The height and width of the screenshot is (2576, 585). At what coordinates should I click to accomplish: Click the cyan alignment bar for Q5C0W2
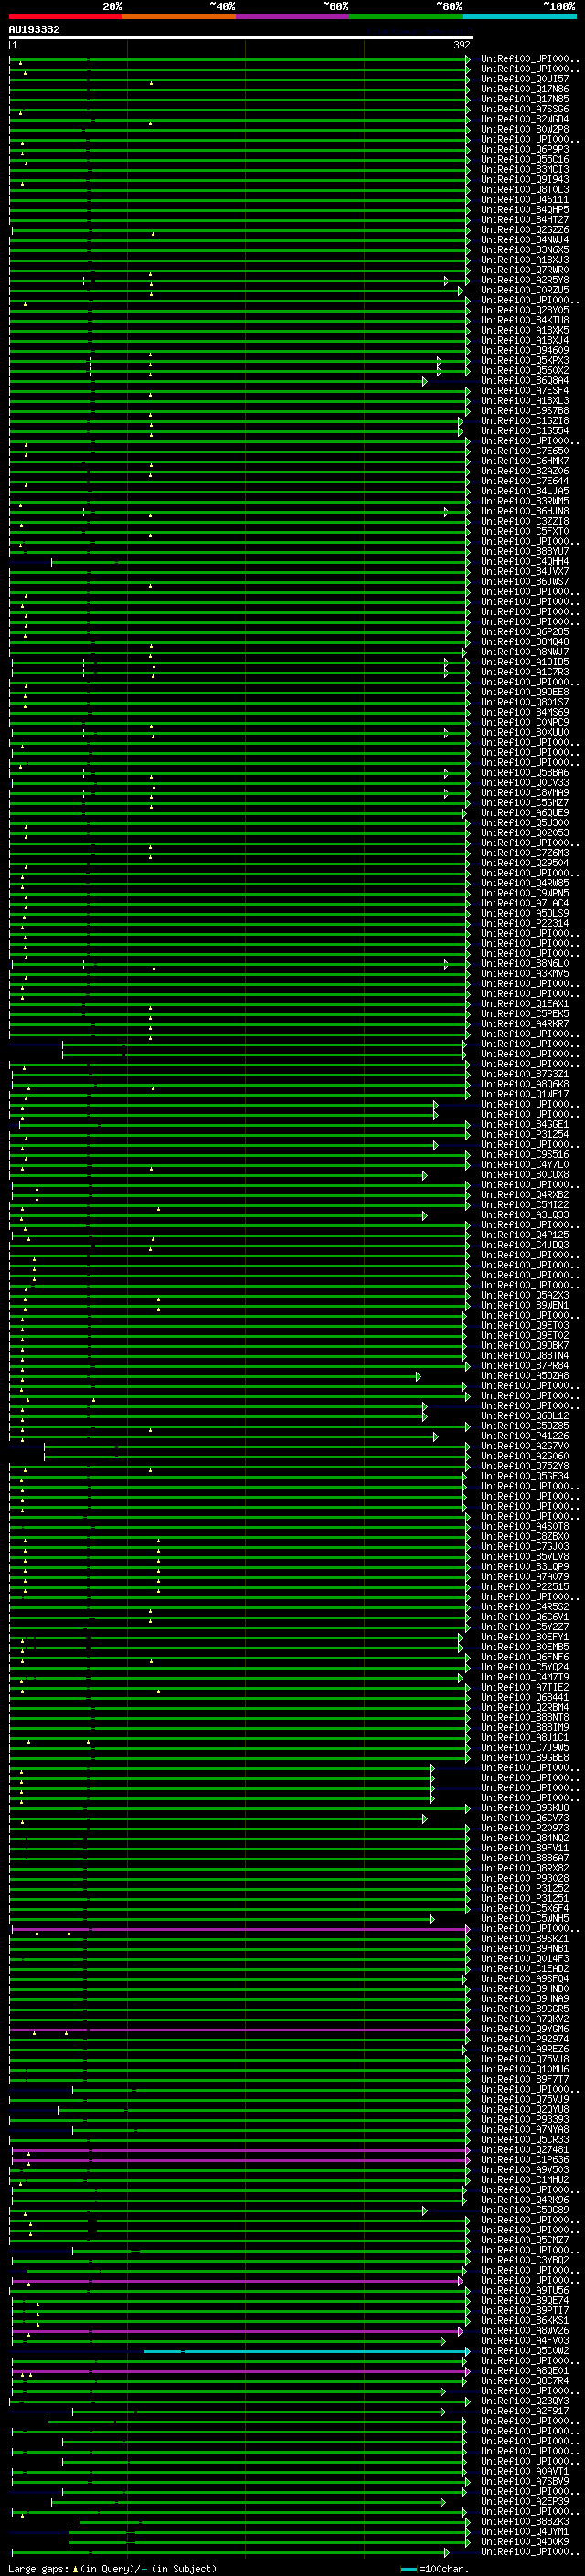click(x=306, y=2351)
